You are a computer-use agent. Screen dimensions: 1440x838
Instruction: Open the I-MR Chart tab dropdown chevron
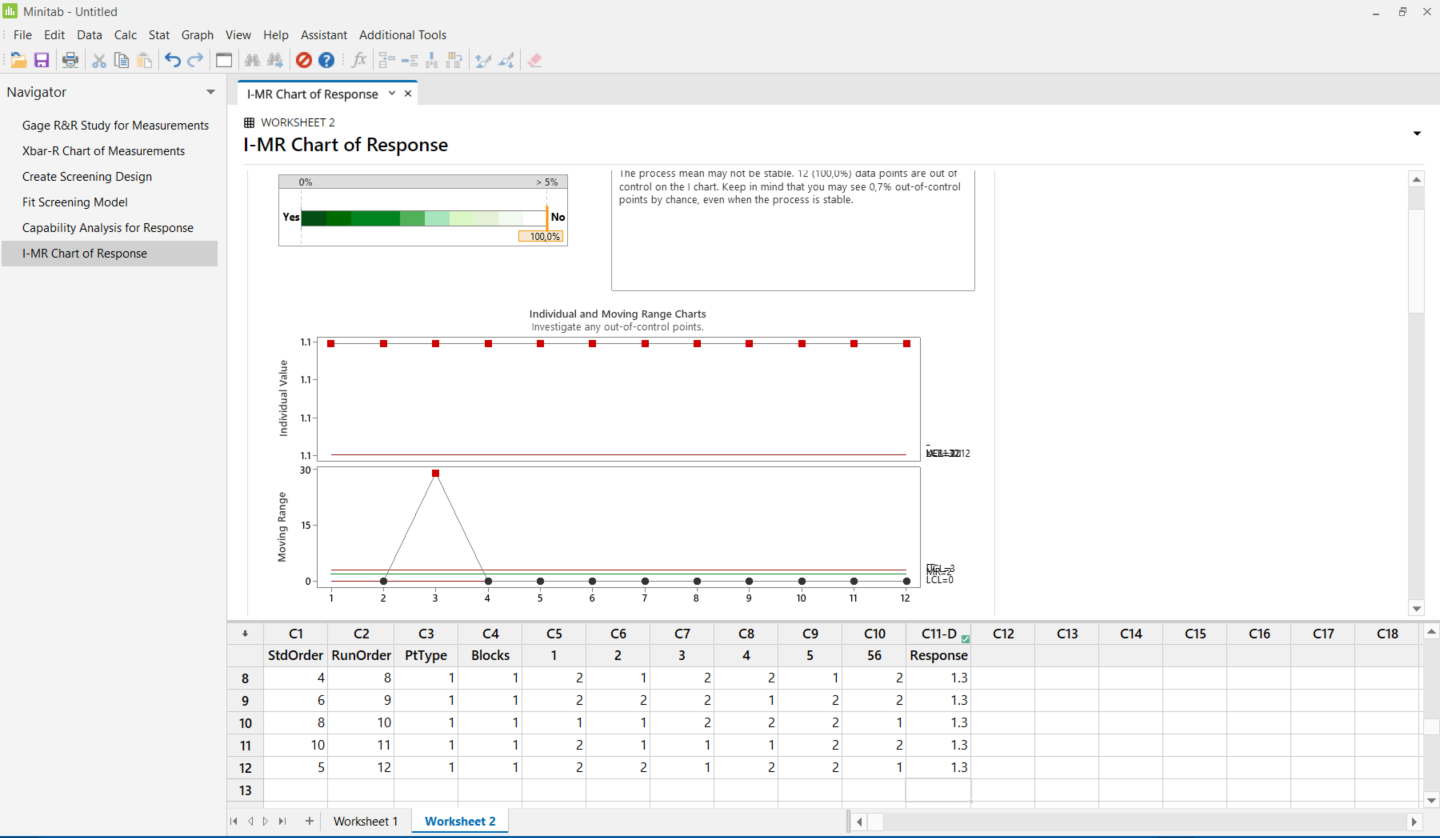pos(391,92)
